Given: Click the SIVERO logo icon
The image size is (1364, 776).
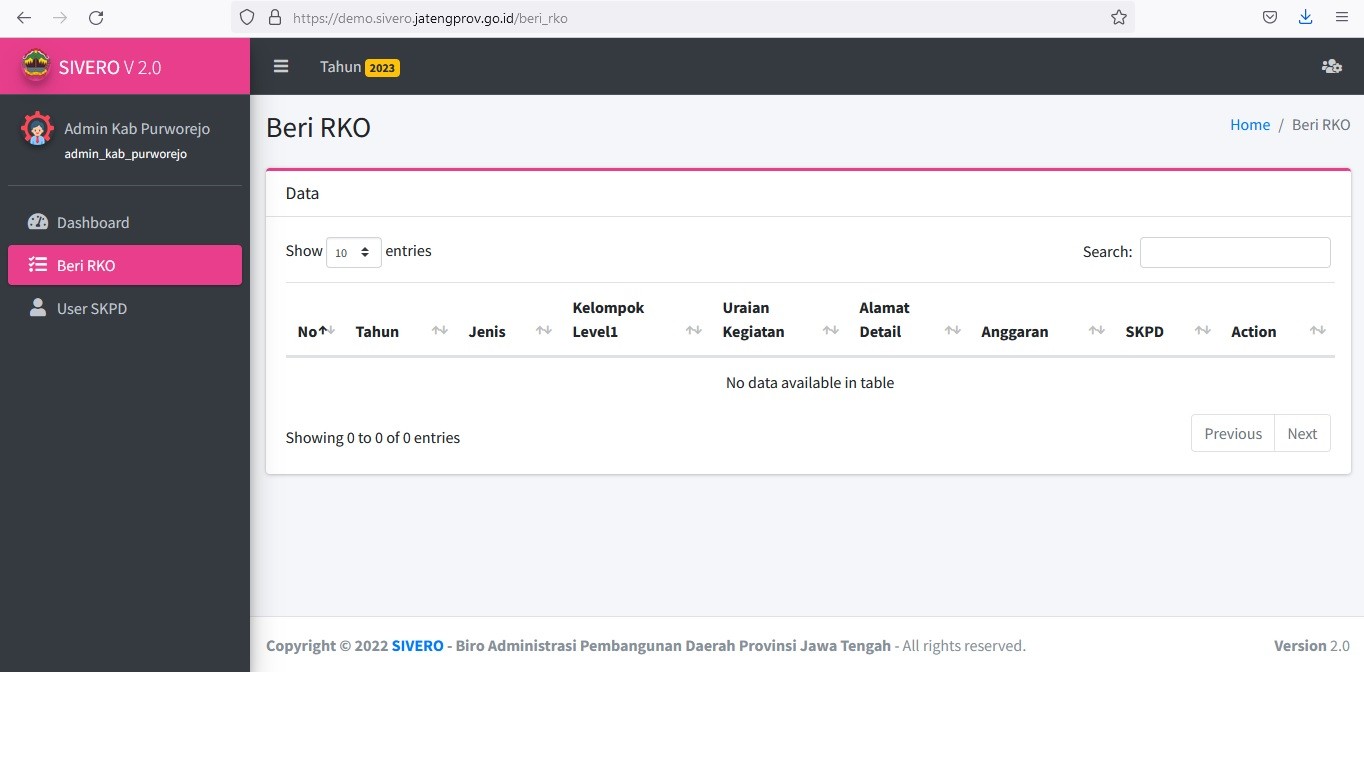Looking at the screenshot, I should (36, 66).
